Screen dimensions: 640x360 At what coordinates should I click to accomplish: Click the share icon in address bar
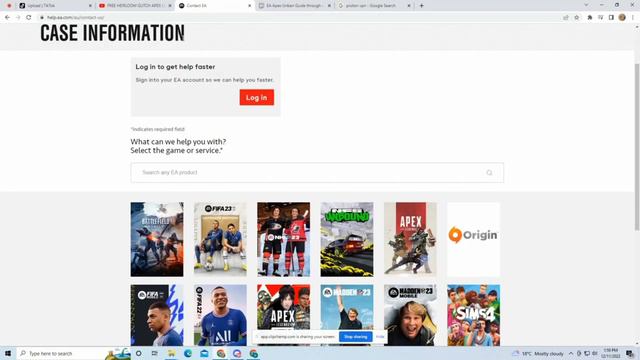[566, 18]
